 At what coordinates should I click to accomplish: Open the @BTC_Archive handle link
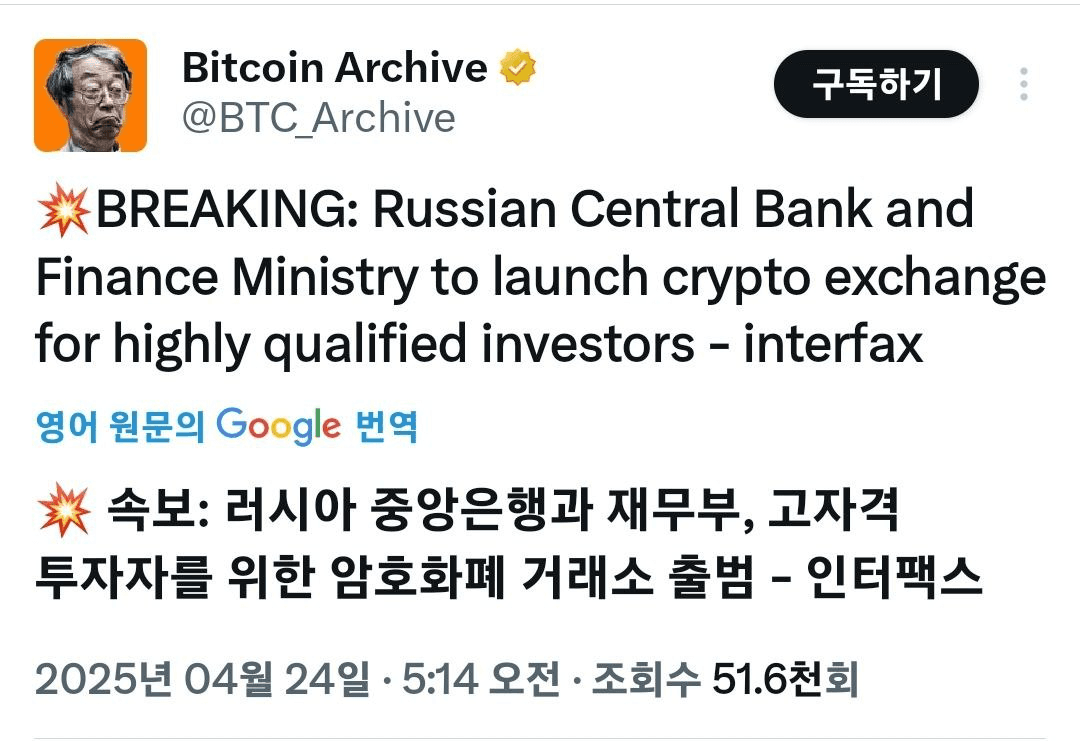click(x=318, y=118)
